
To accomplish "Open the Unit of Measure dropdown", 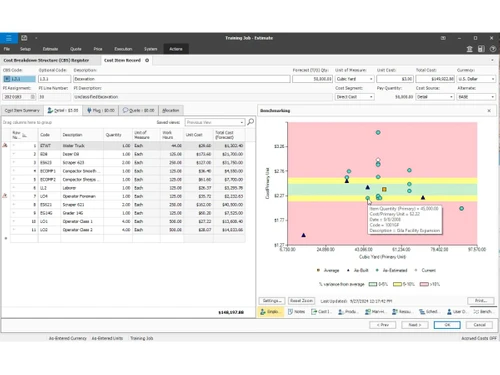I will pos(371,79).
